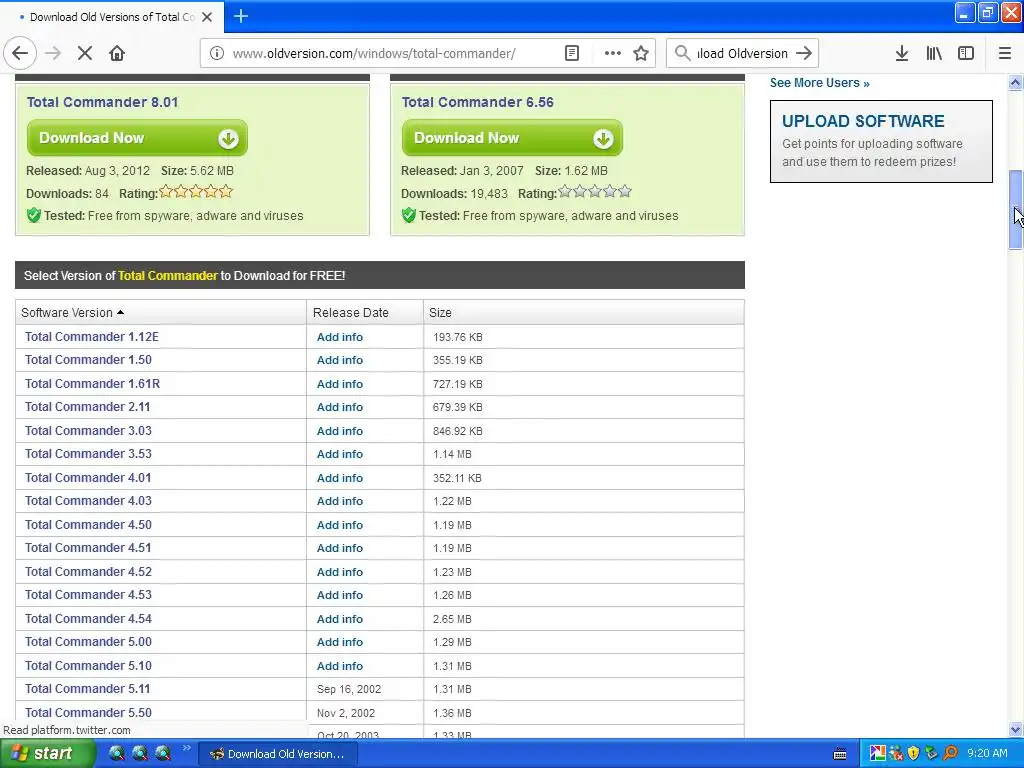Viewport: 1024px width, 768px height.
Task: Add info for Total Commander 5.10
Action: (340, 666)
